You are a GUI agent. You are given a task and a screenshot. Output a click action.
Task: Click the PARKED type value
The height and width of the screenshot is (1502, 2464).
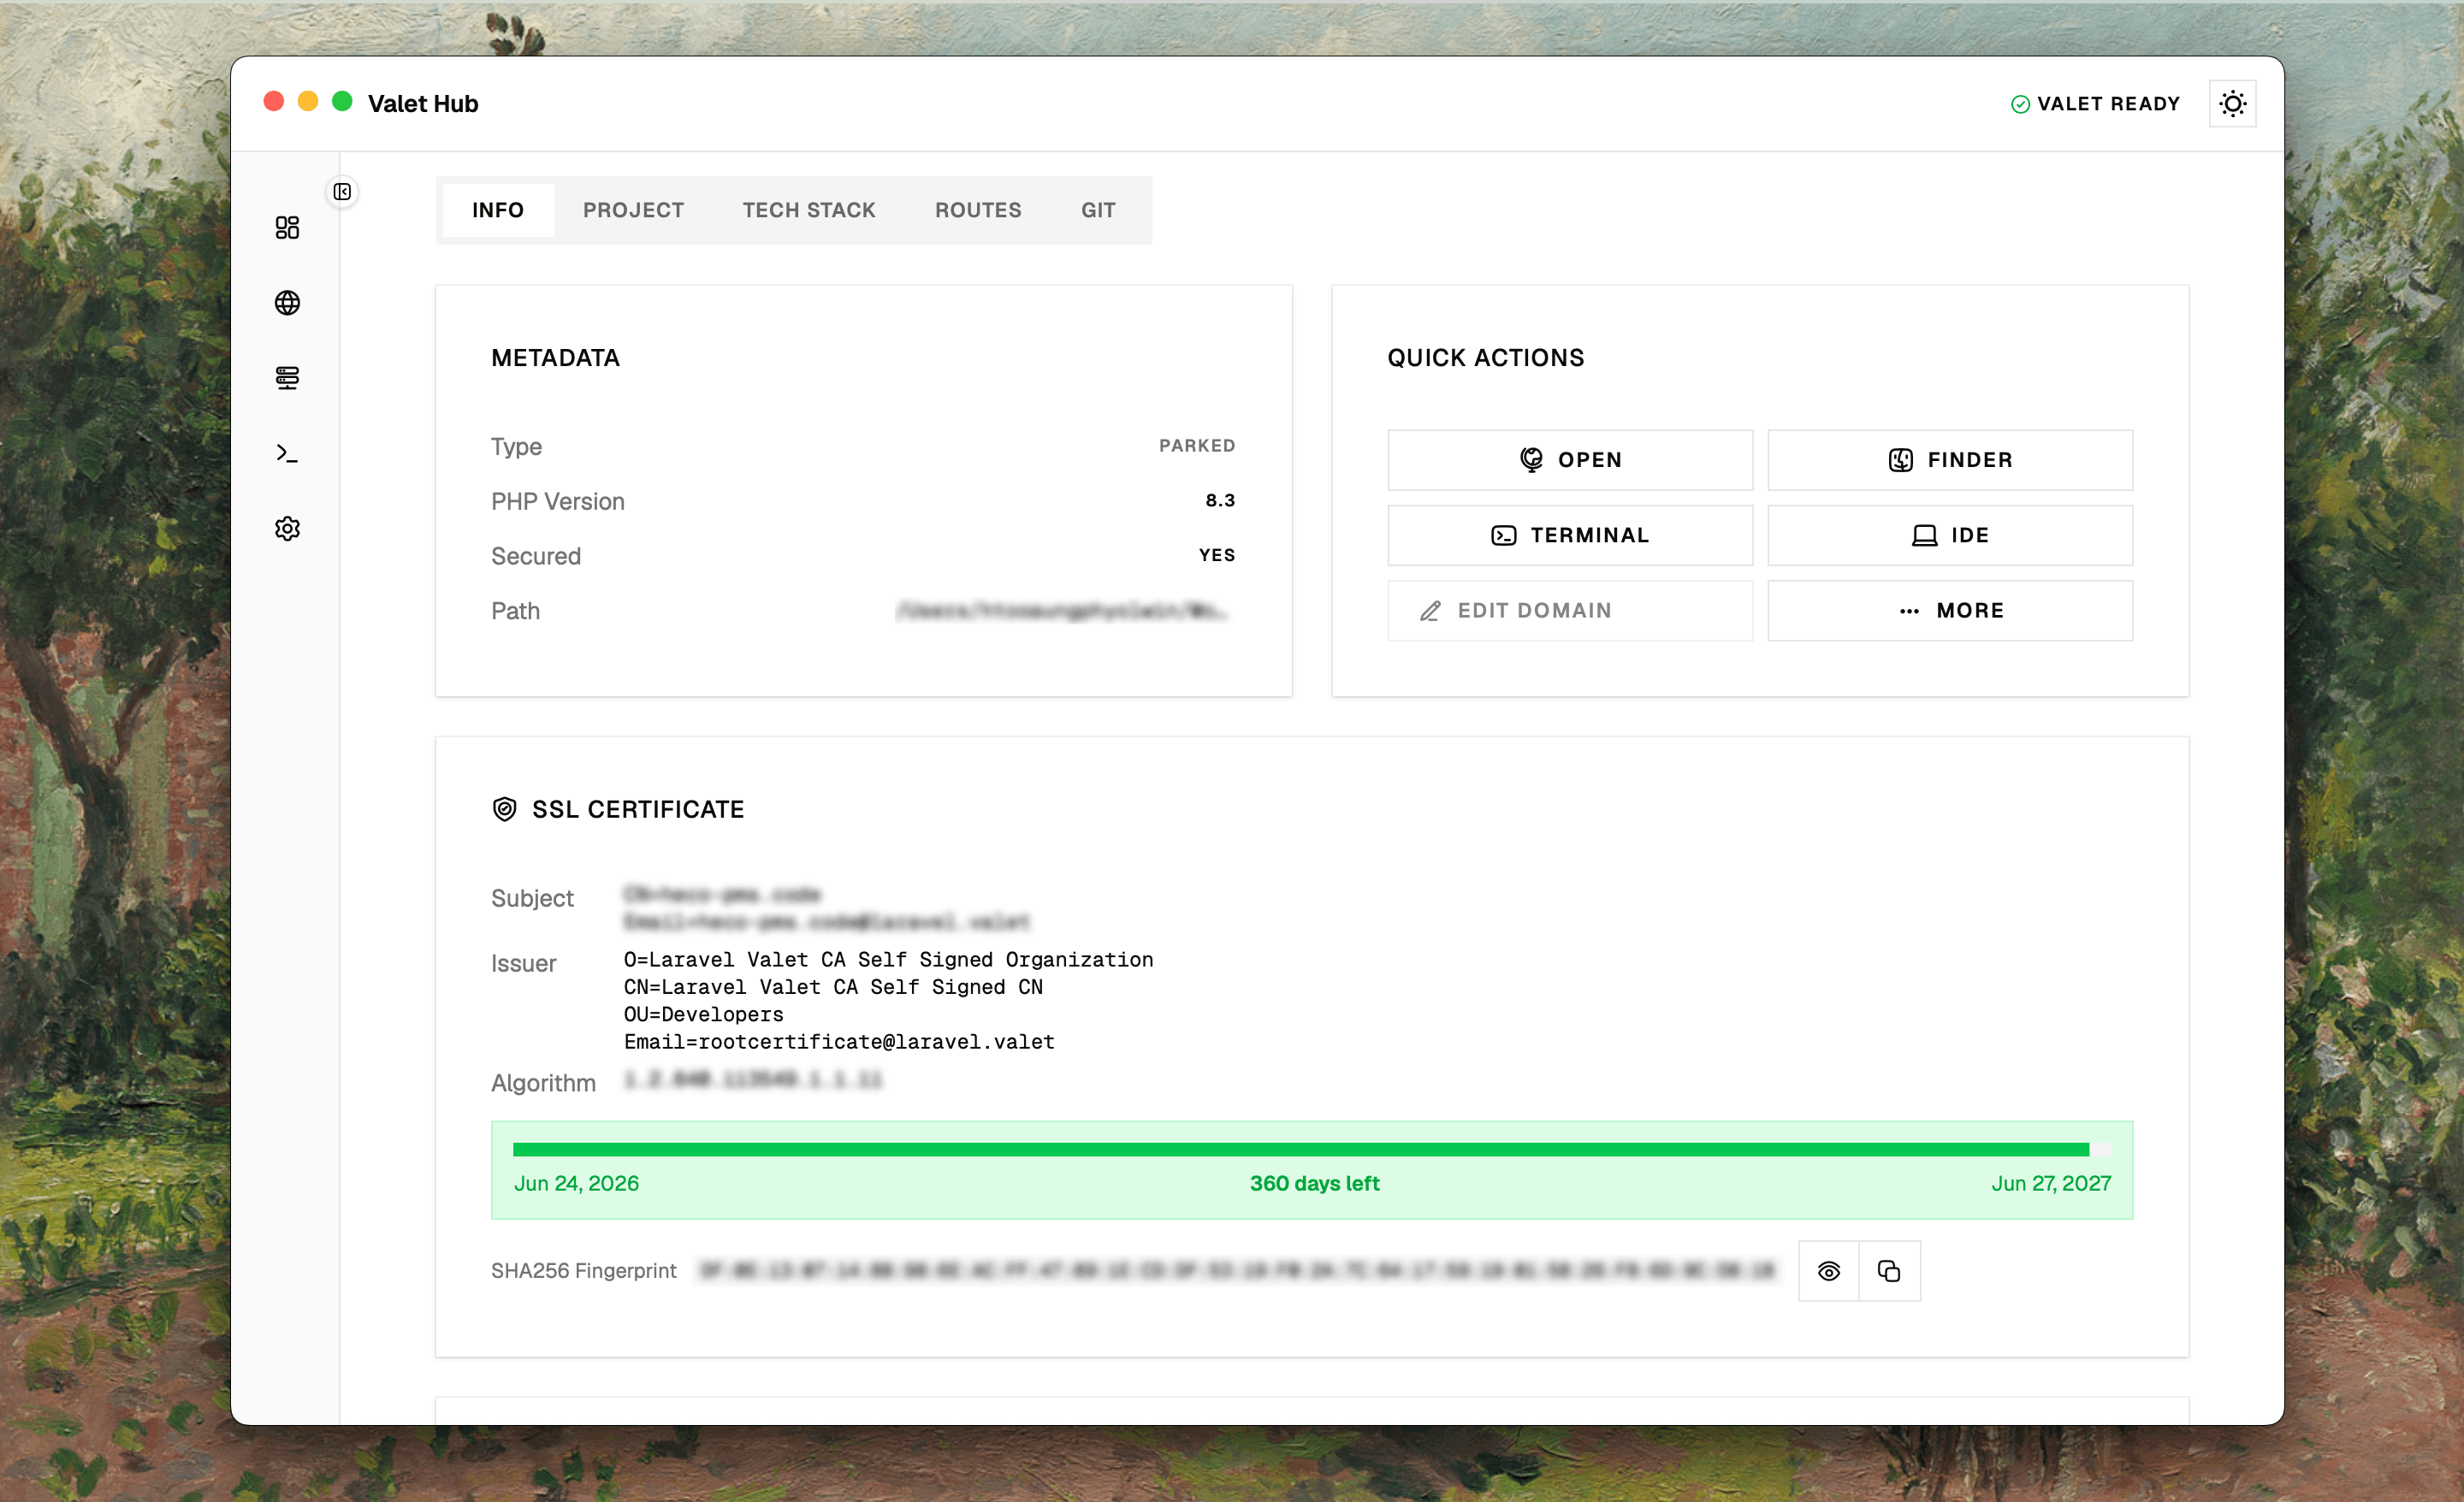coord(1197,446)
